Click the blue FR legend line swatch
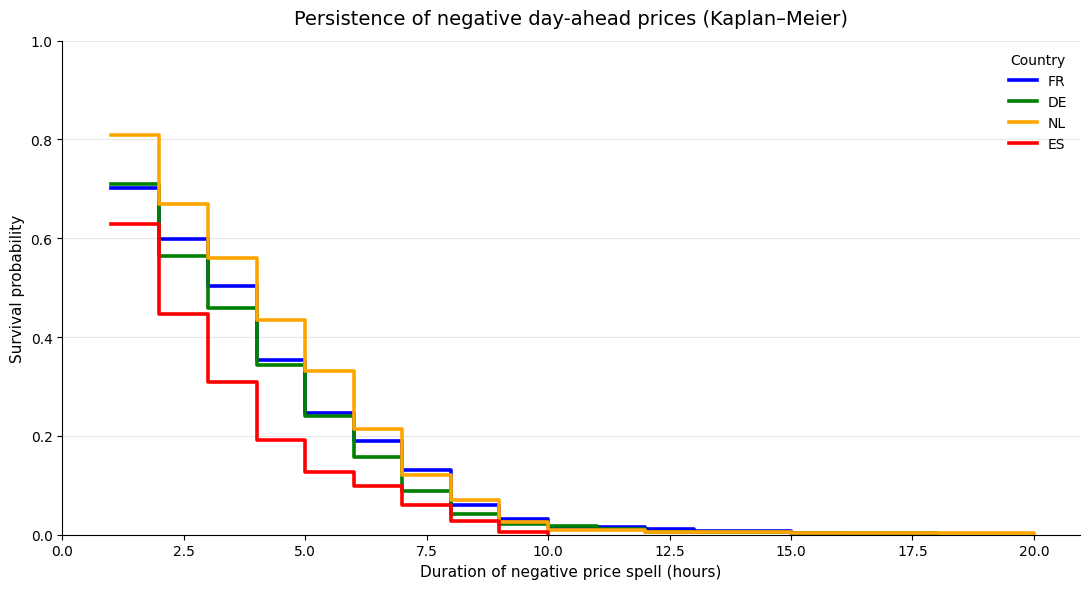The width and height of the screenshot is (1089, 589). (x=1023, y=81)
